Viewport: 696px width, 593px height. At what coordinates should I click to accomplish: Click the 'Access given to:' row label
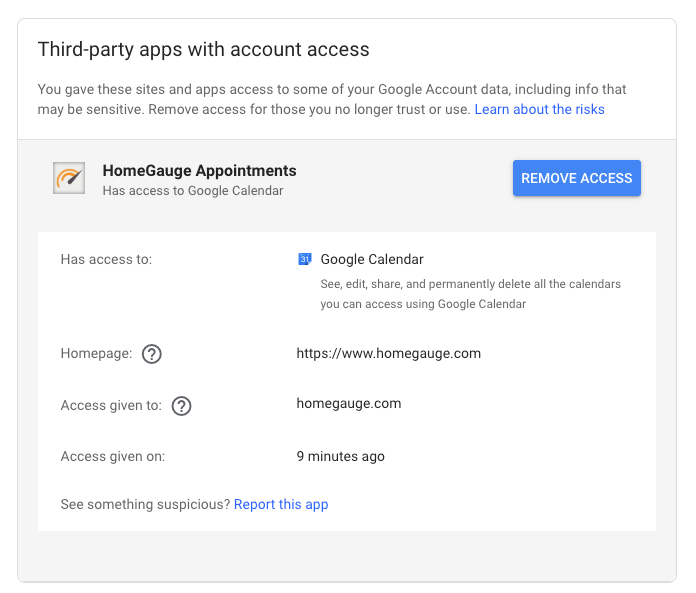(x=112, y=406)
